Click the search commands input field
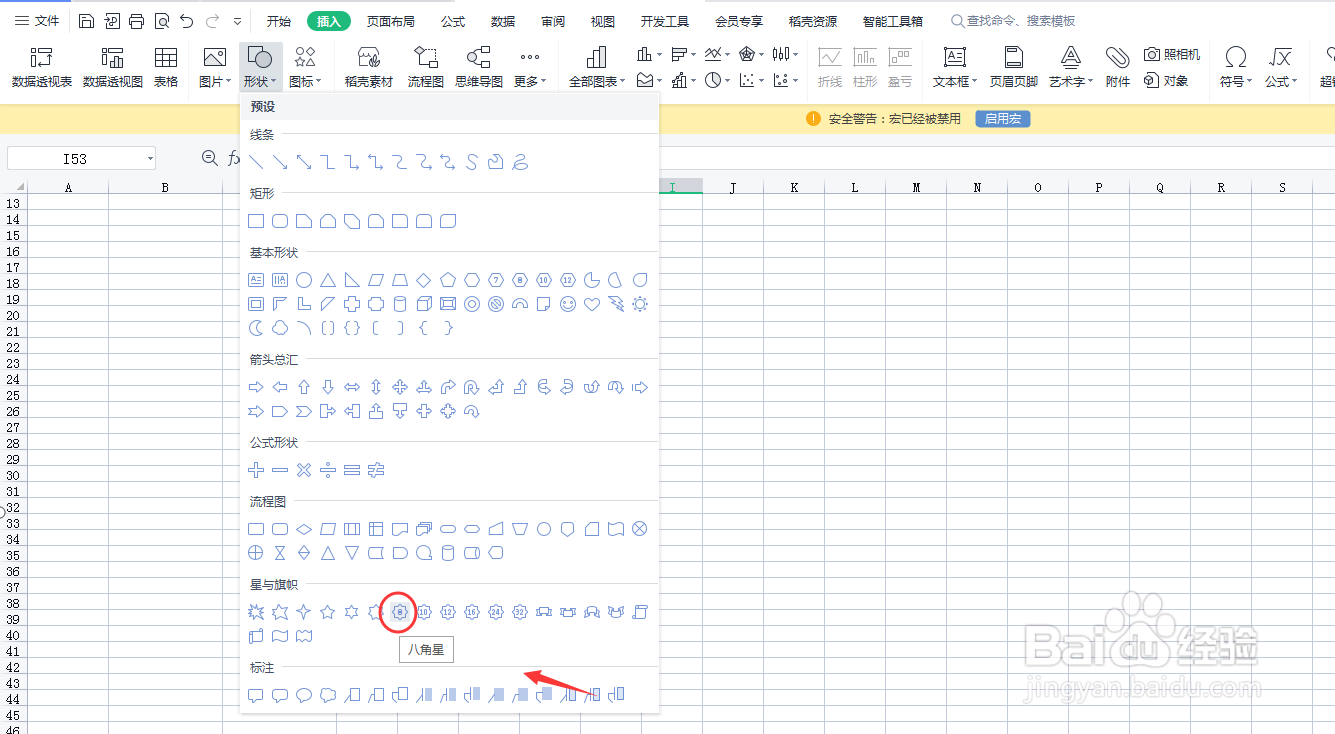This screenshot has width=1335, height=734. (1015, 21)
